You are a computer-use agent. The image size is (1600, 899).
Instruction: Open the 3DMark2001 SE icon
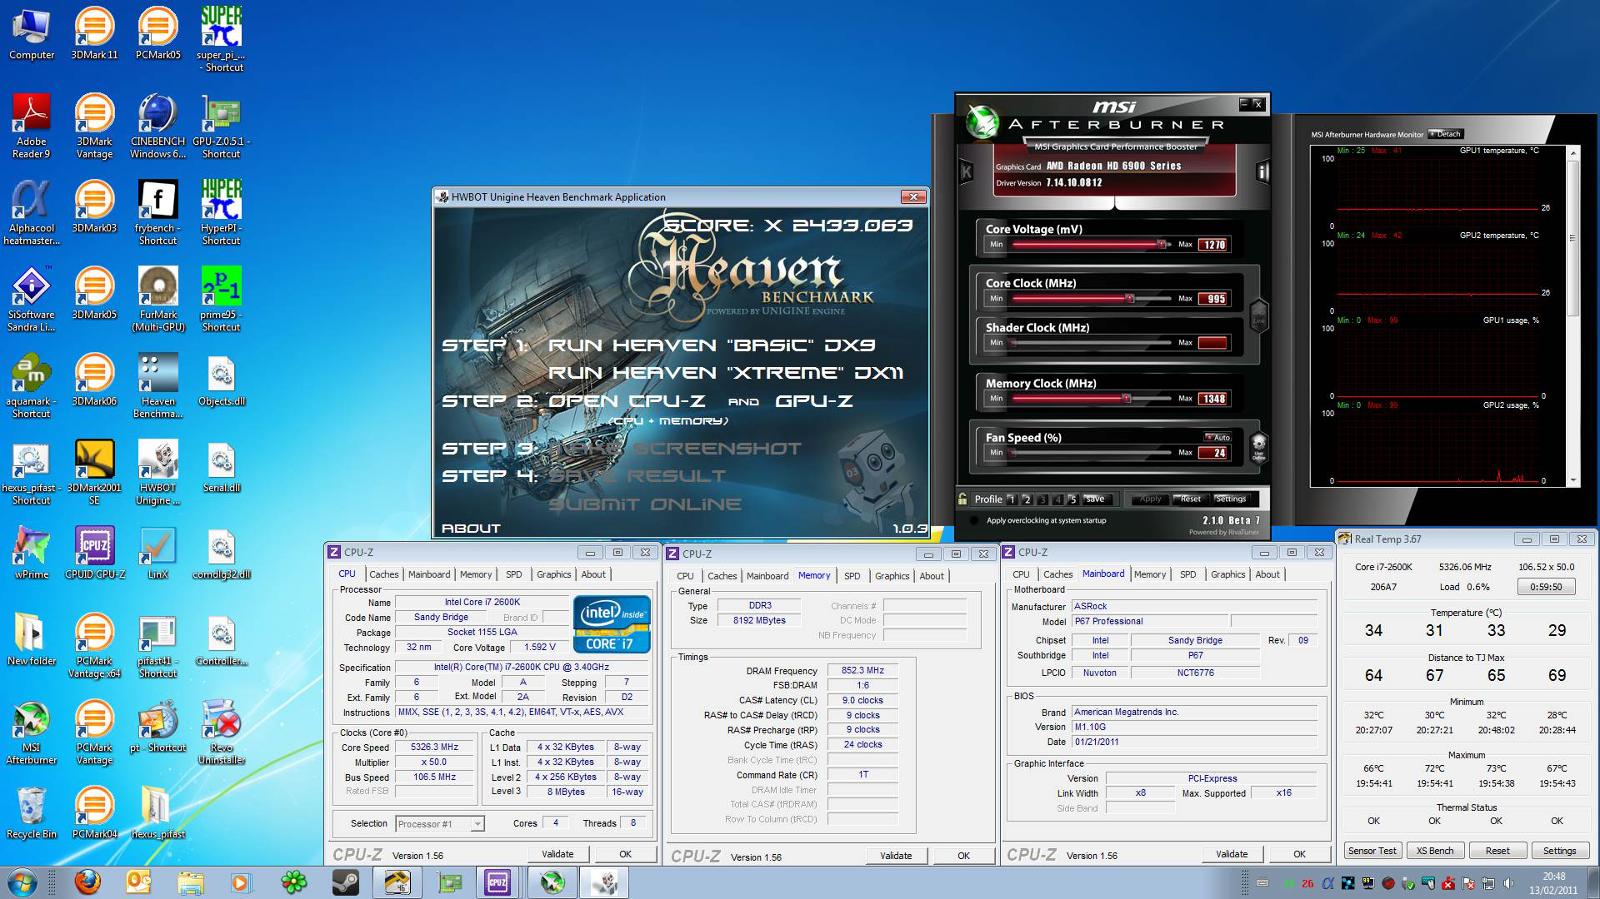click(x=94, y=472)
